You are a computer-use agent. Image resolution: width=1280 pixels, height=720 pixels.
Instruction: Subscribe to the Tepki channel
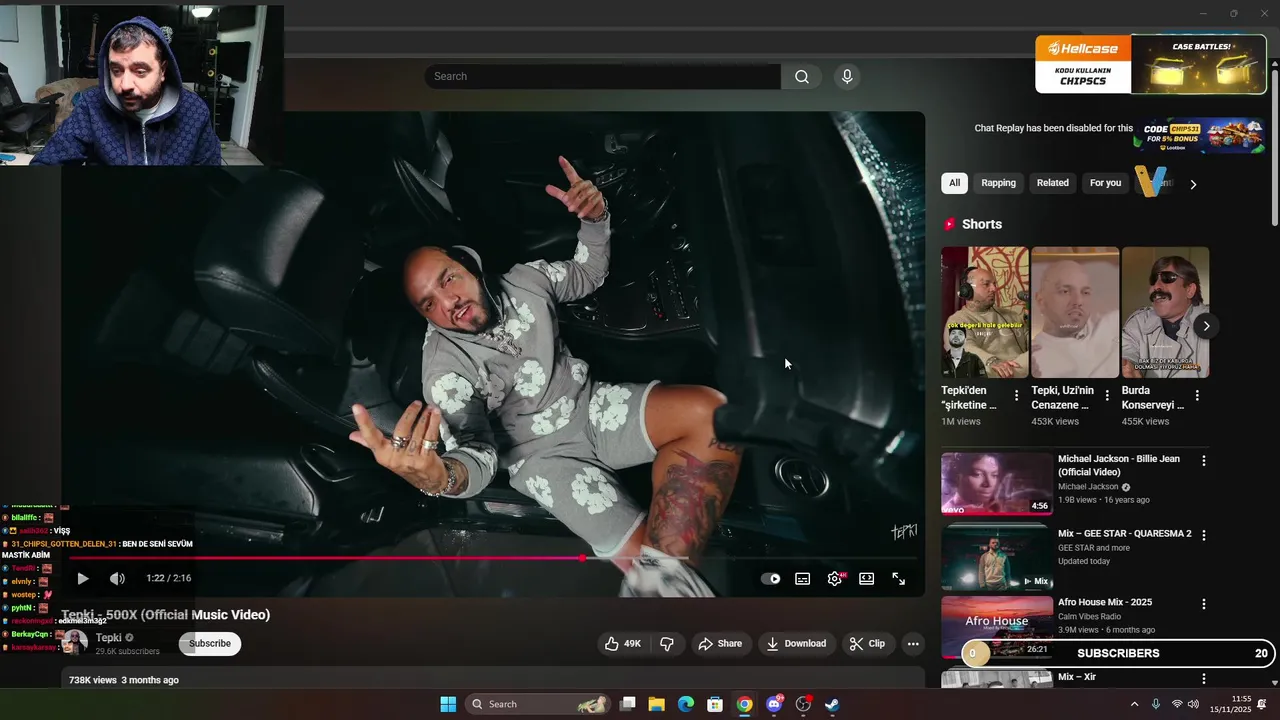point(210,643)
